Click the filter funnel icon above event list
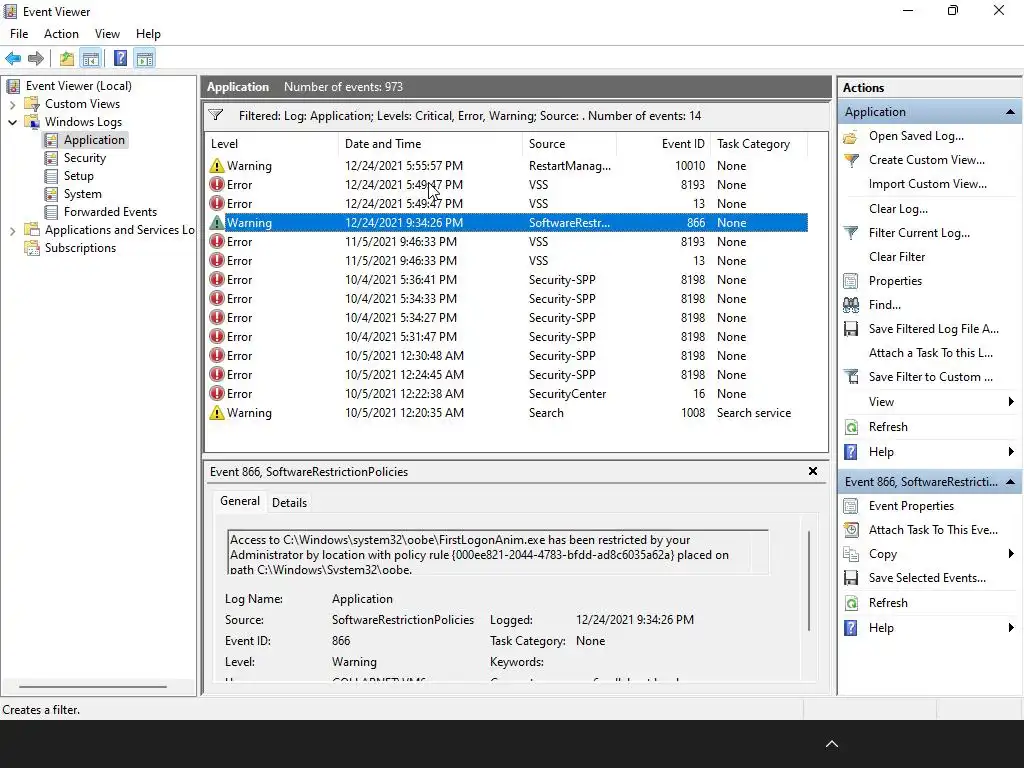This screenshot has width=1024, height=768. (x=216, y=116)
